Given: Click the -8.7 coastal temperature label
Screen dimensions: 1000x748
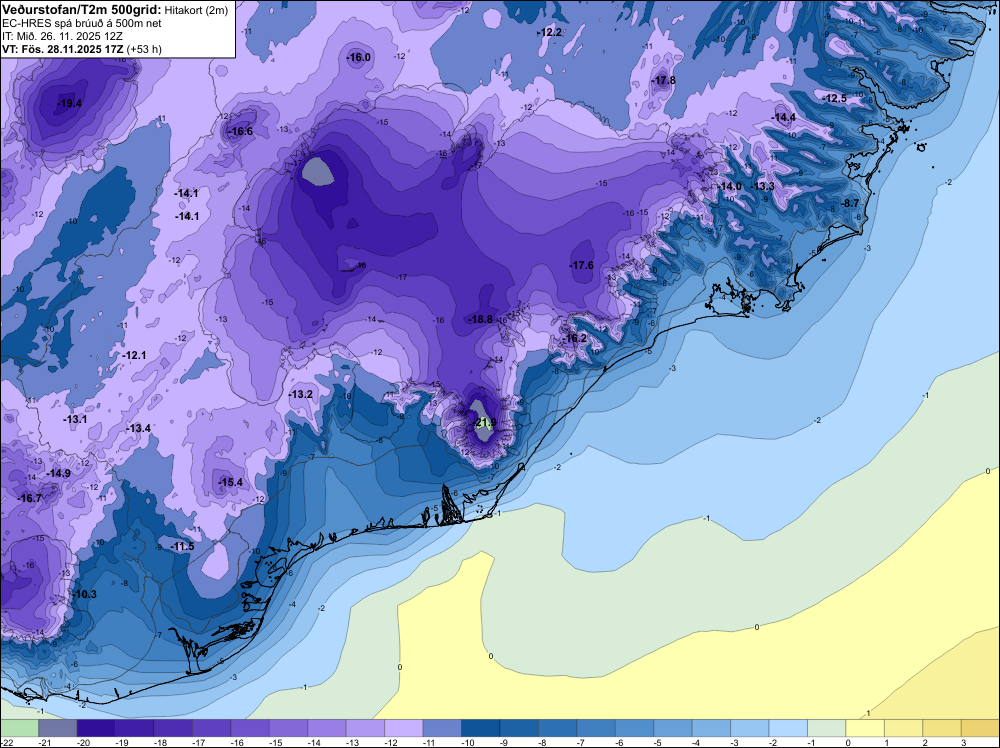Looking at the screenshot, I should [849, 203].
